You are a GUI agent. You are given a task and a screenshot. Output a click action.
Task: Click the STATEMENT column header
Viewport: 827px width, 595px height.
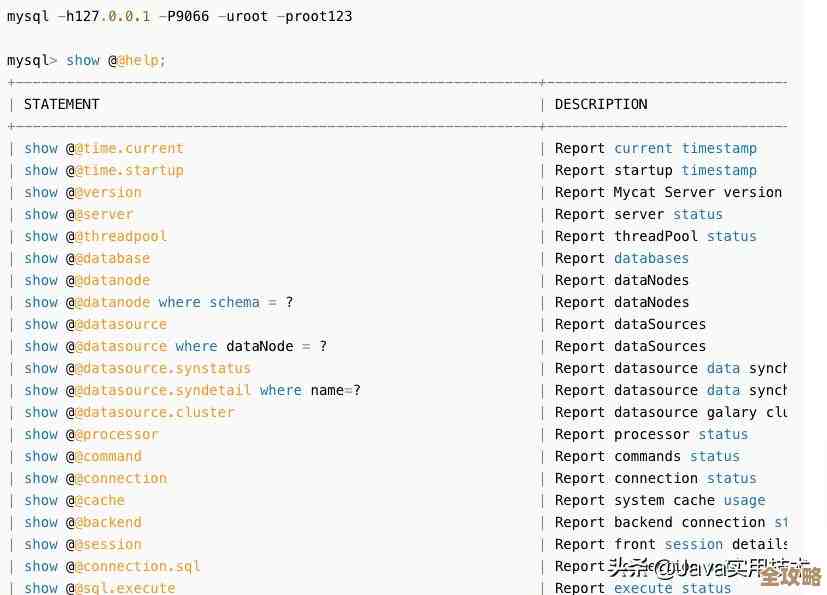62,104
